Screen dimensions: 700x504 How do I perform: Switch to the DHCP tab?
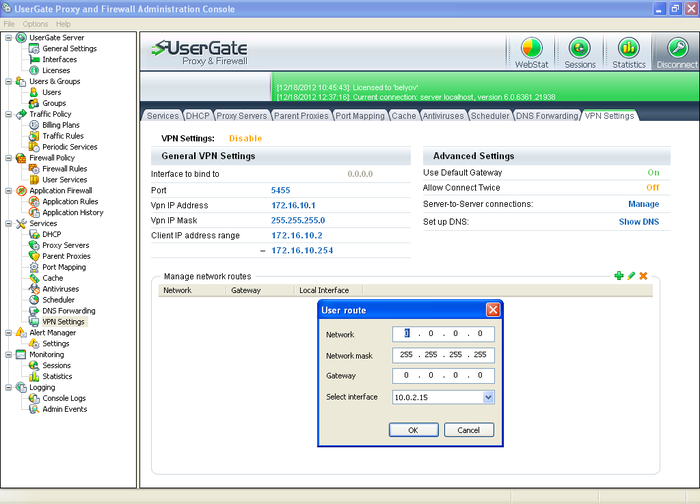197,116
